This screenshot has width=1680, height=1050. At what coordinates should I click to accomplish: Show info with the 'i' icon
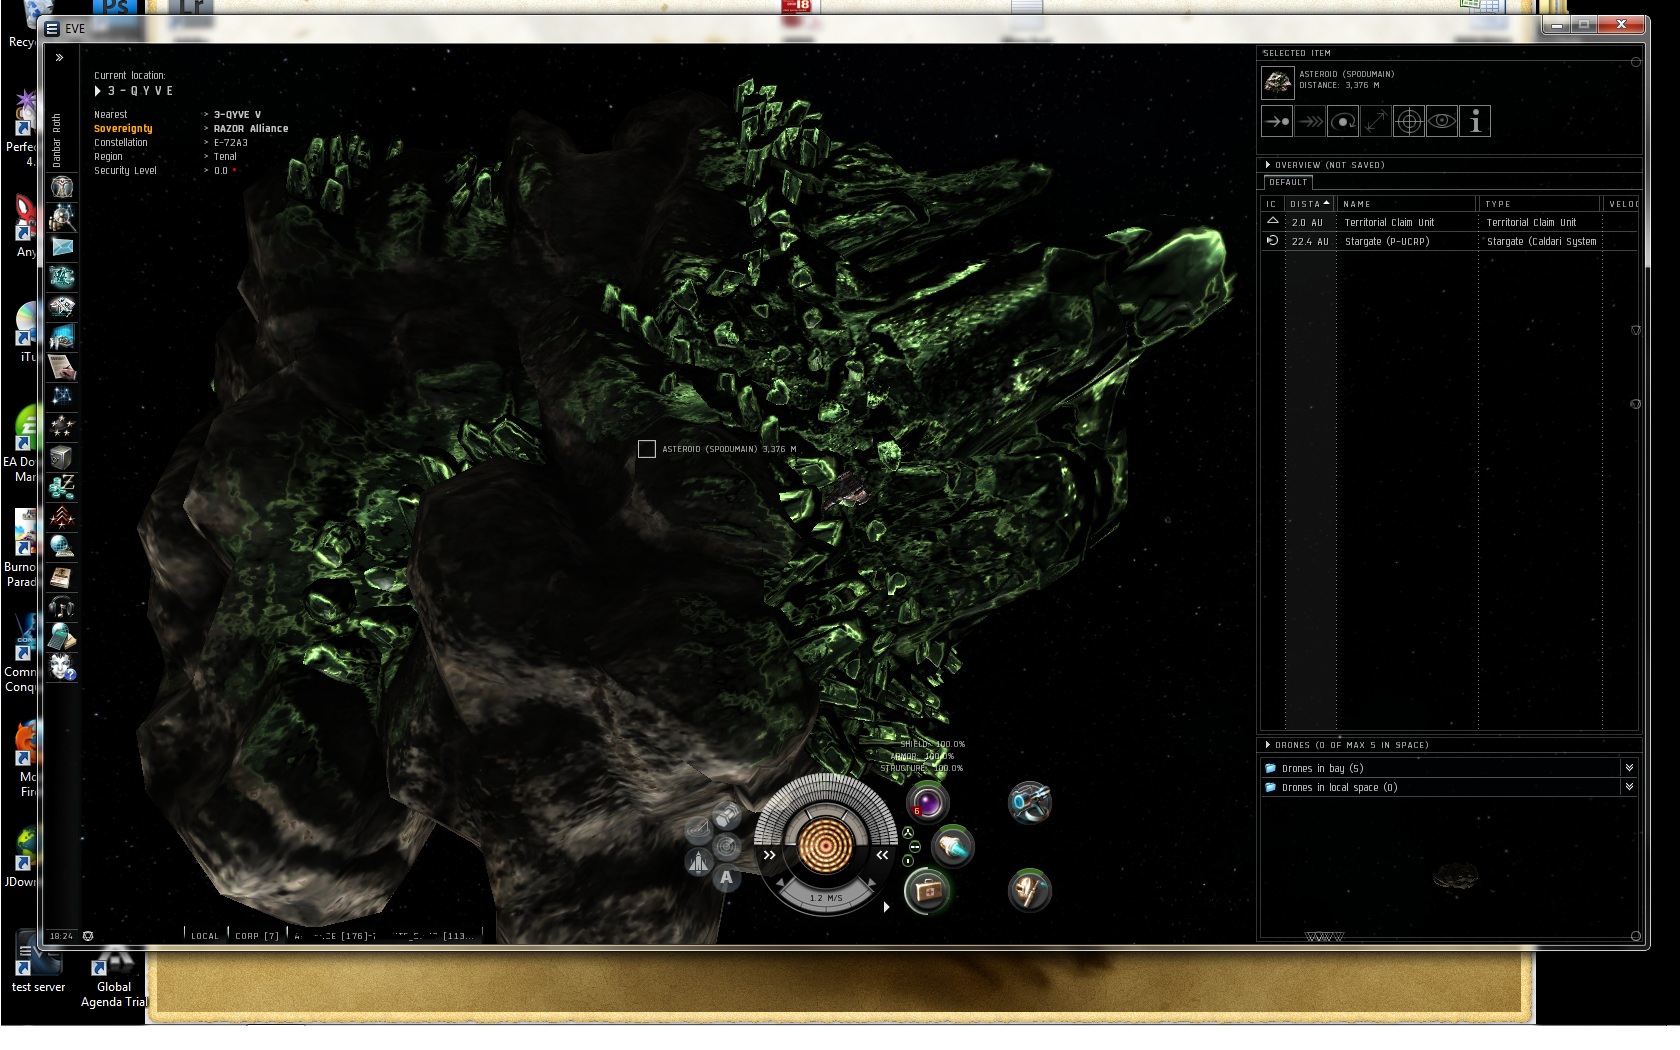coord(1474,122)
